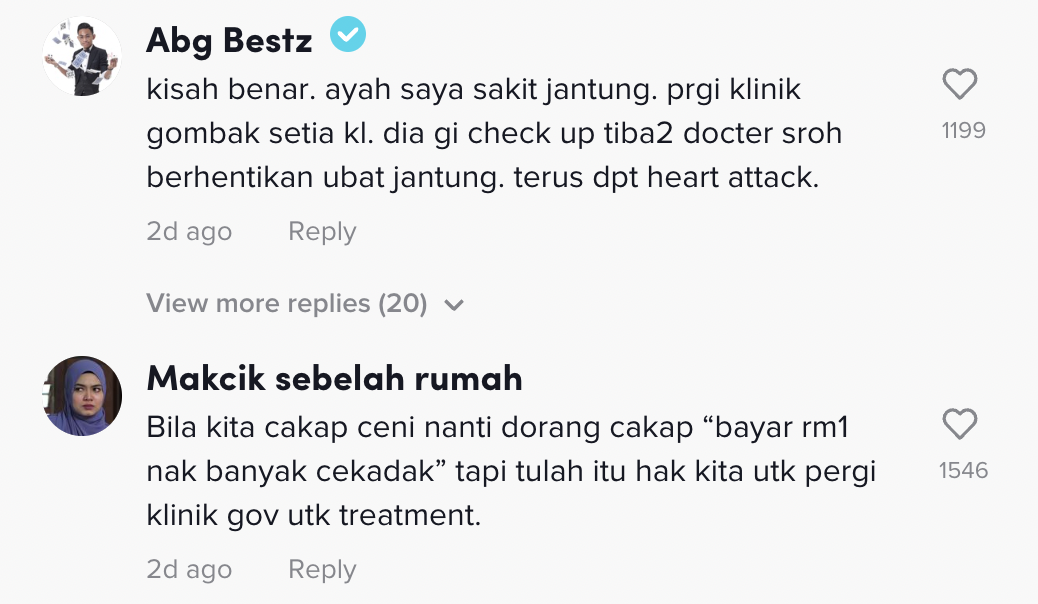Click the blue verified badge beside Abg Bestz
This screenshot has height=604, width=1038.
coord(349,37)
